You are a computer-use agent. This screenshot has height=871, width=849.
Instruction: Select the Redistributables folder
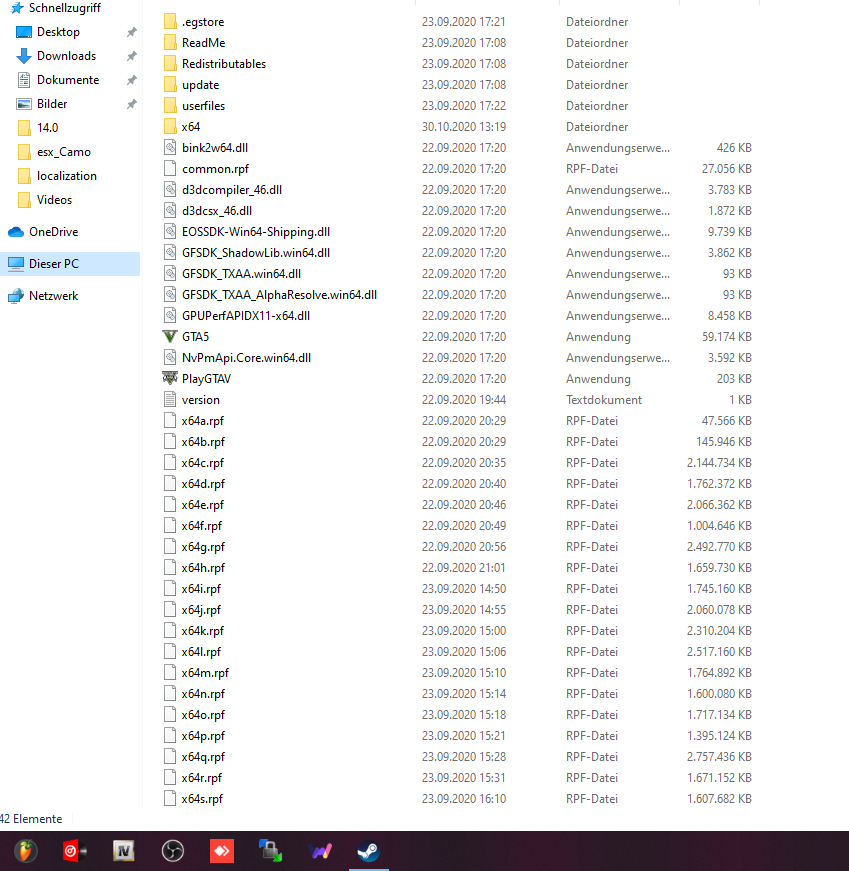pyautogui.click(x=224, y=64)
